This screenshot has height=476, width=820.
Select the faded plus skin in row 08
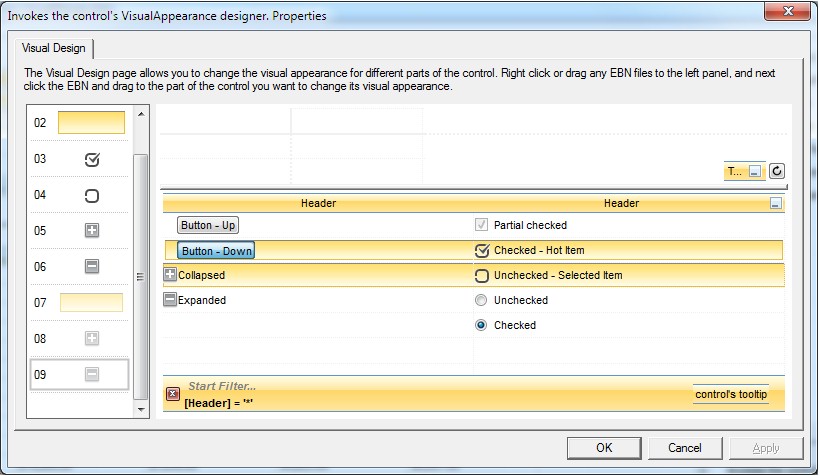pyautogui.click(x=92, y=339)
